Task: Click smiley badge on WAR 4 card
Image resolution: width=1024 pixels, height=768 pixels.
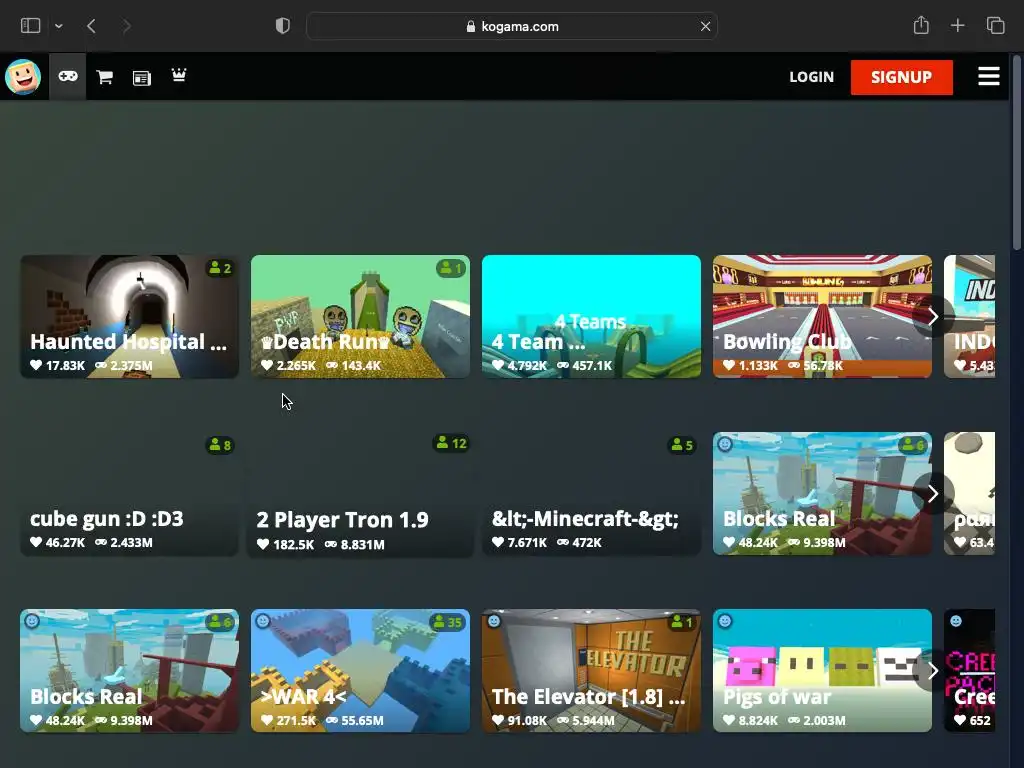Action: point(263,621)
